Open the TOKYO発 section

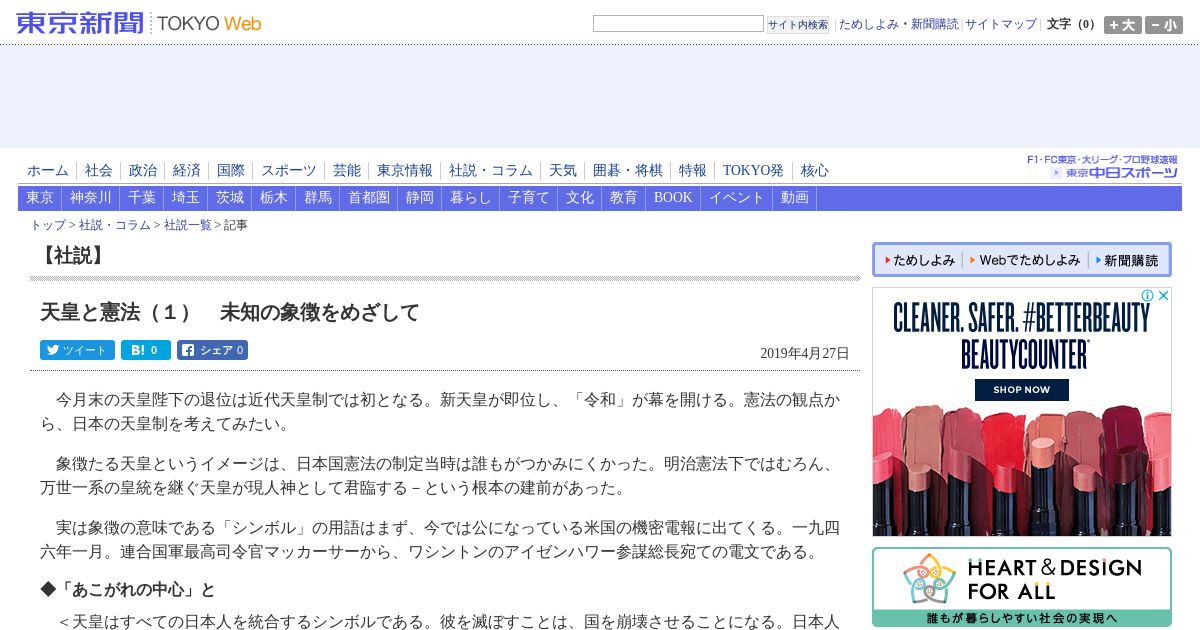click(754, 171)
